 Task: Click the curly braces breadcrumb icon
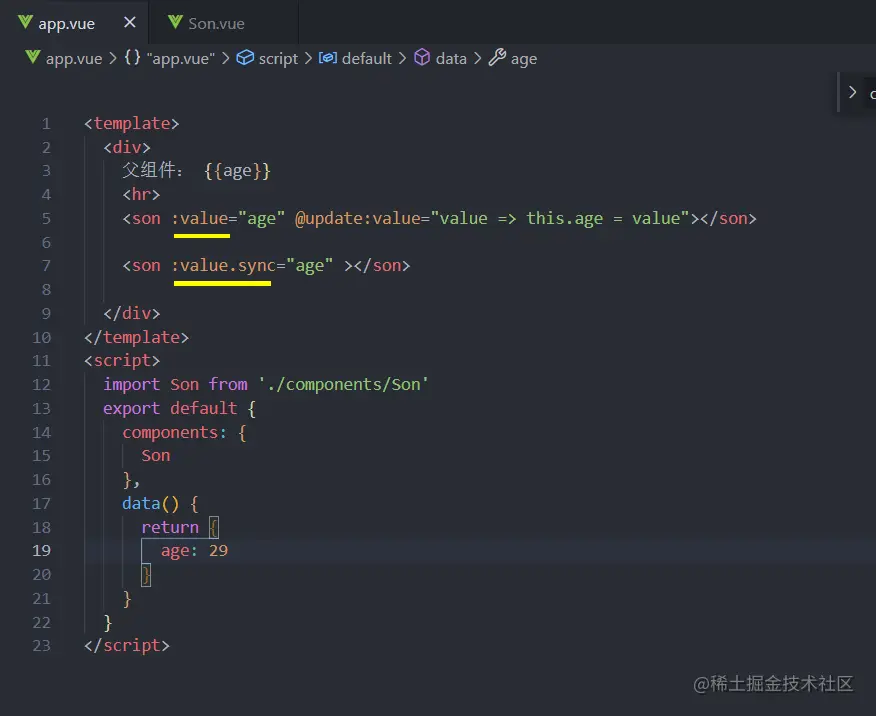(132, 58)
